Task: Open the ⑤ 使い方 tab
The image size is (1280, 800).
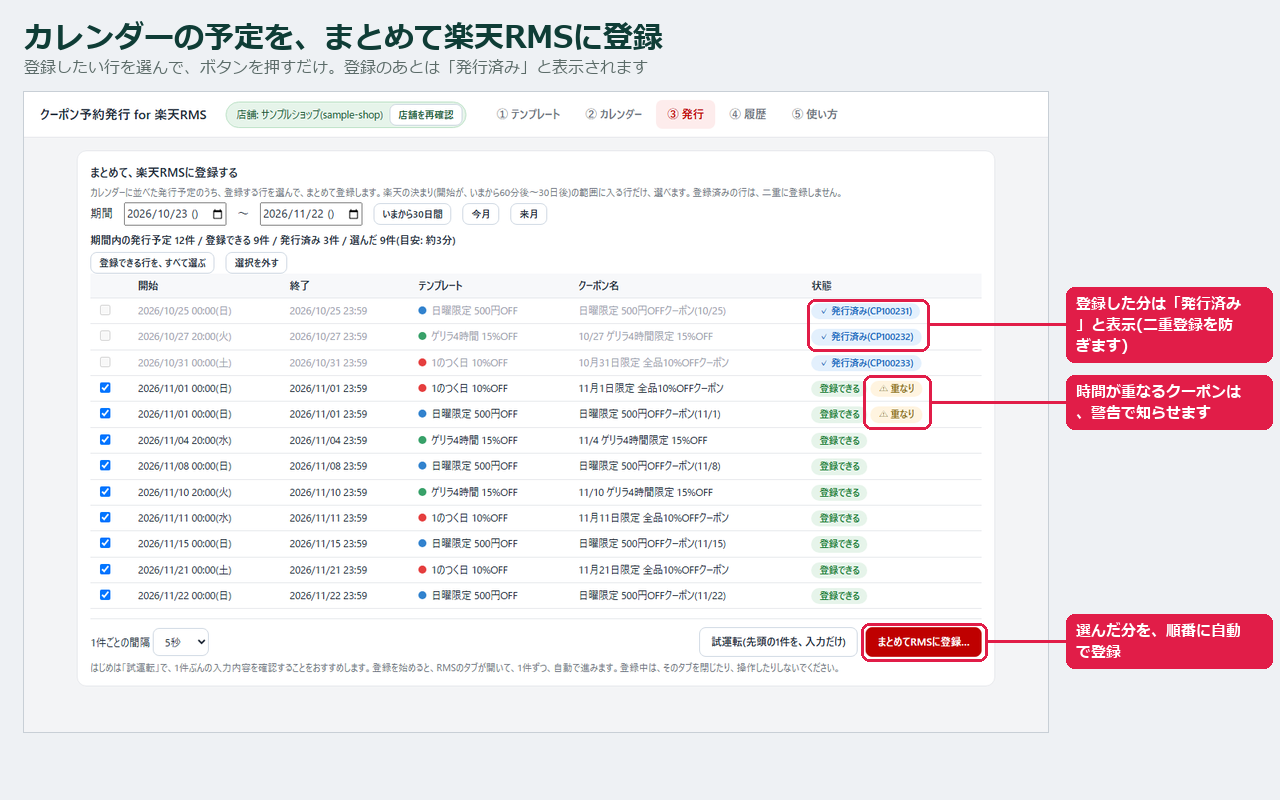Action: pyautogui.click(x=815, y=115)
